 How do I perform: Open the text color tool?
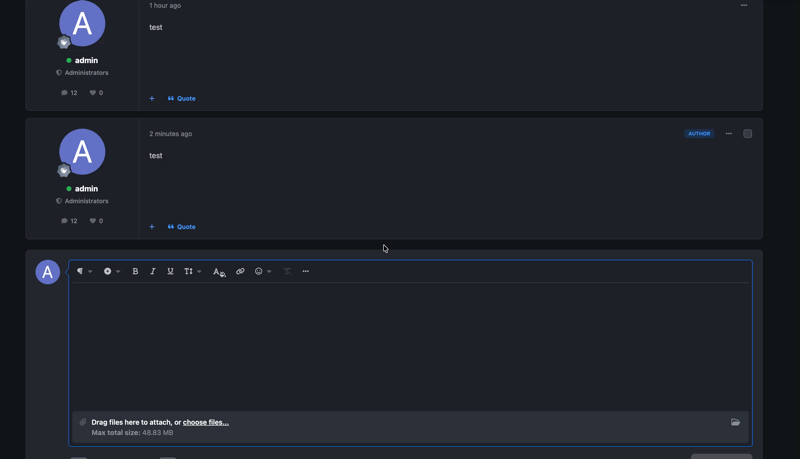point(219,272)
